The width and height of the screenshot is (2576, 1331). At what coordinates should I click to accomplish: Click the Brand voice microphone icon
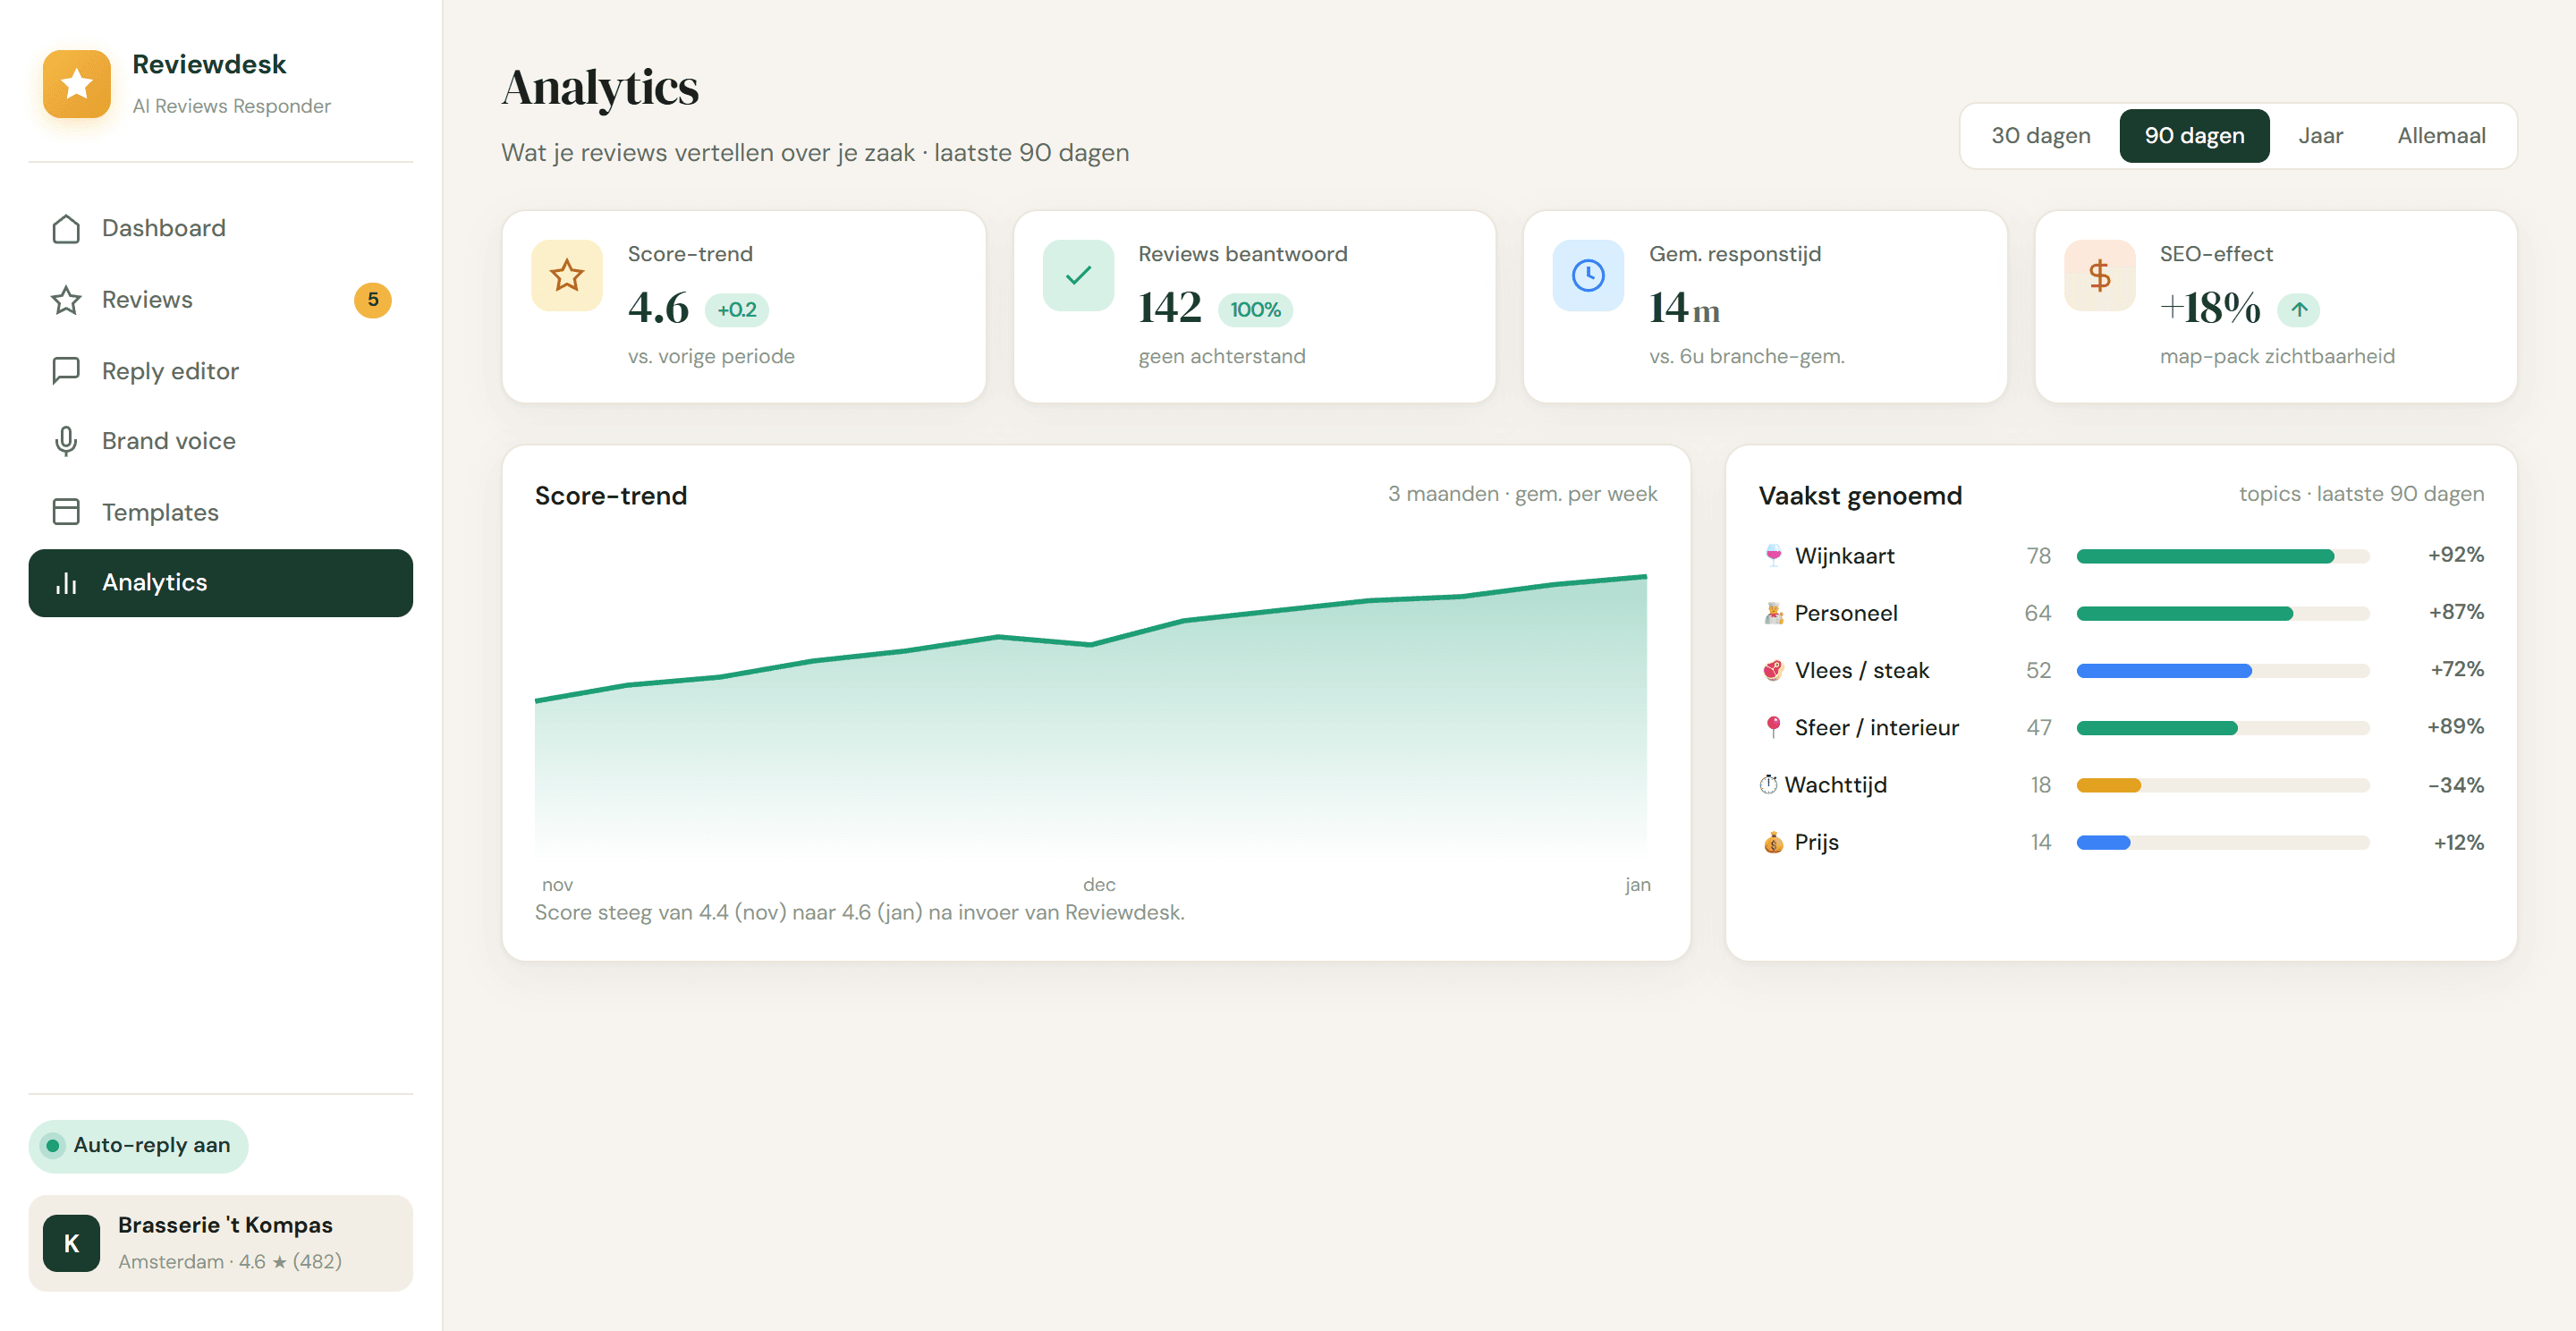click(66, 441)
